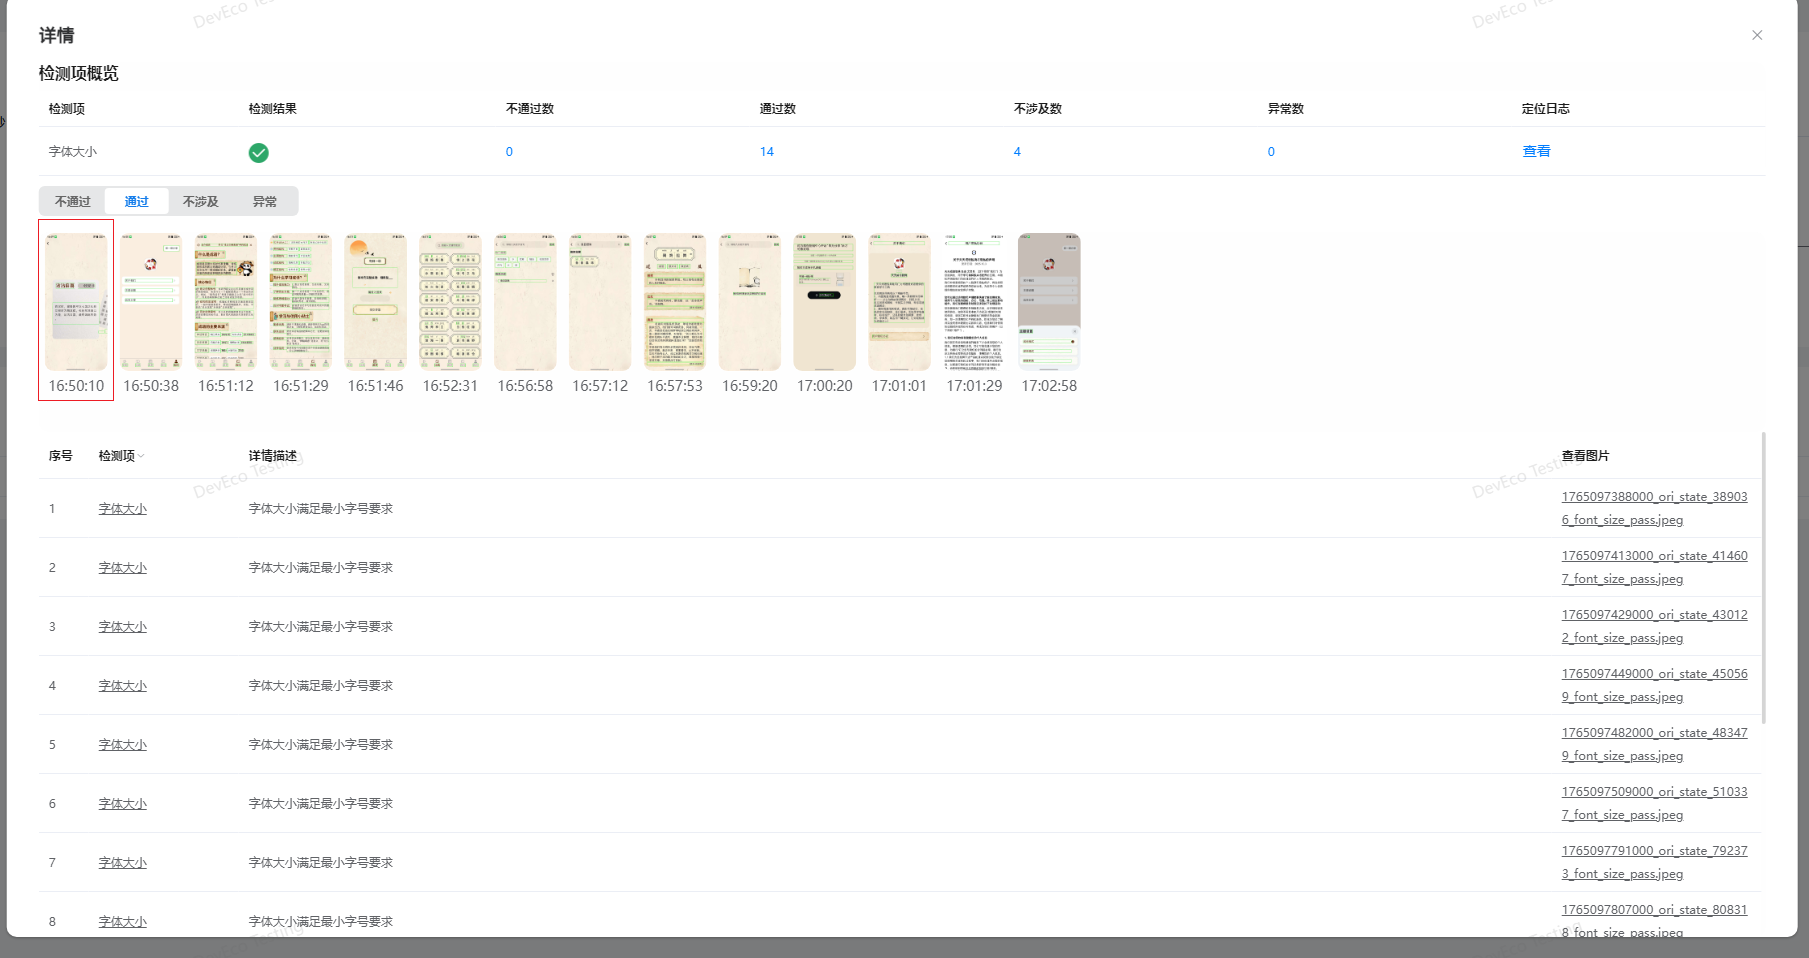Image resolution: width=1809 pixels, height=958 pixels.
Task: Select the document screenshot thumbnail at 17:01:29
Action: tap(974, 302)
